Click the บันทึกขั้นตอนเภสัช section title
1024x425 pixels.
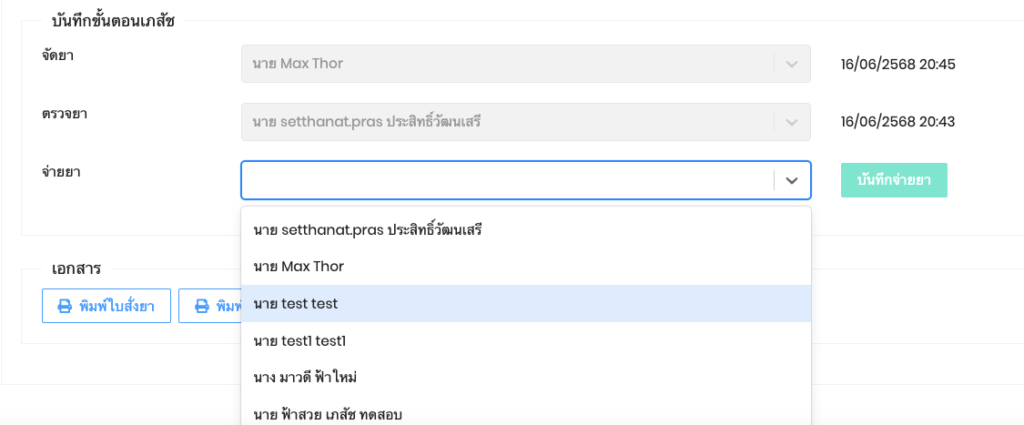point(113,21)
